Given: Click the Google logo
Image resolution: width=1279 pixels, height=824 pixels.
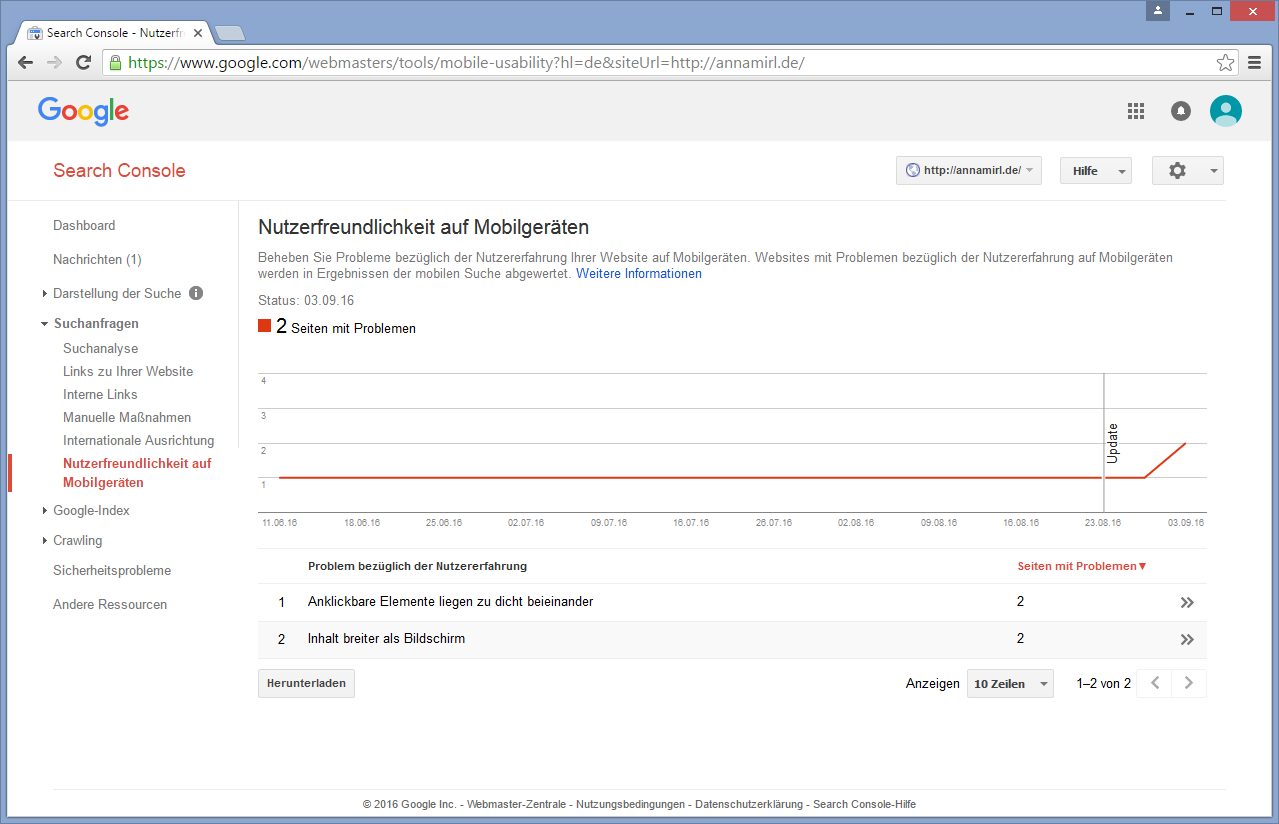Looking at the screenshot, I should click(x=84, y=111).
